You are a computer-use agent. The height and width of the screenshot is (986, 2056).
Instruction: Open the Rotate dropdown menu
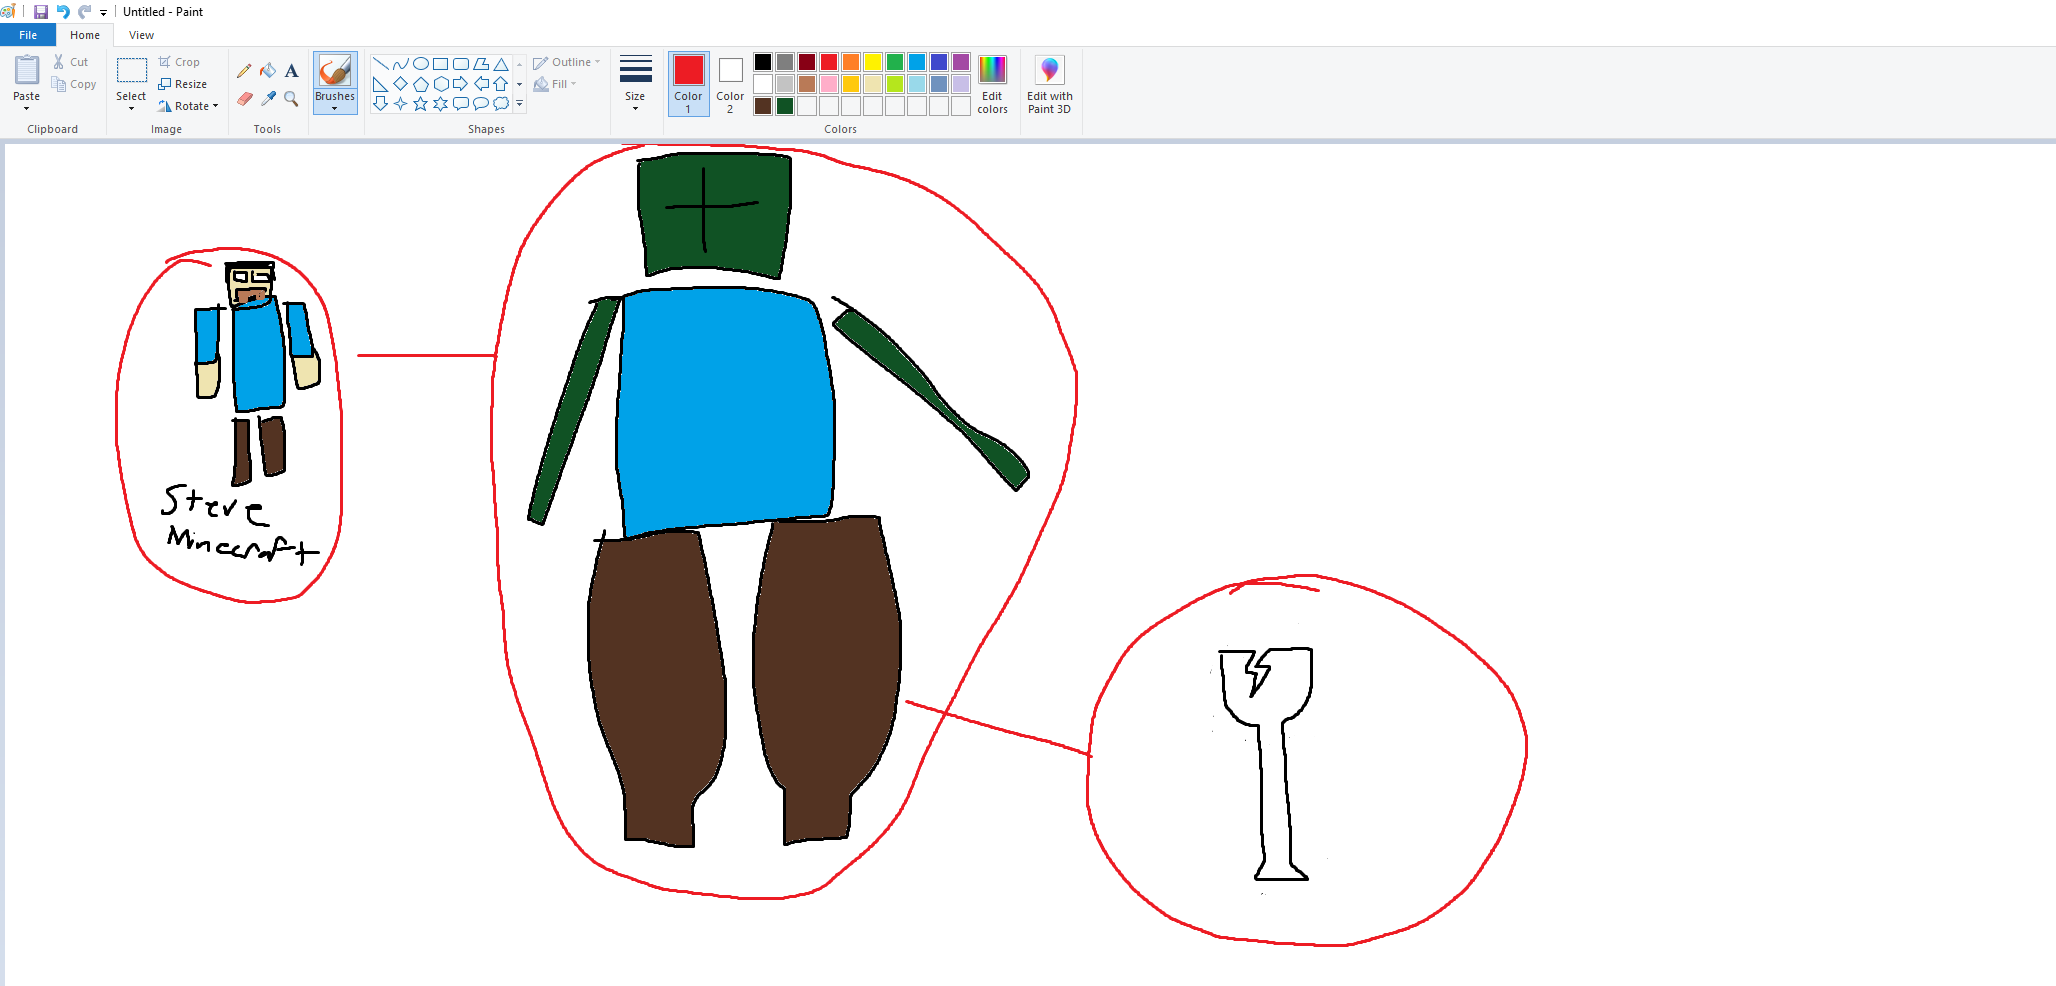pos(188,106)
